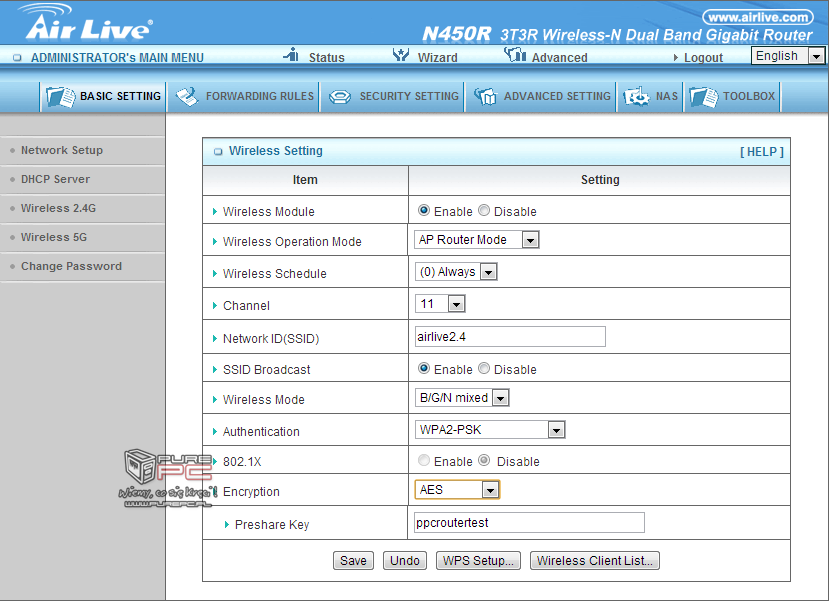Click the Advanced Setting icon
829x601 pixels.
coord(485,97)
